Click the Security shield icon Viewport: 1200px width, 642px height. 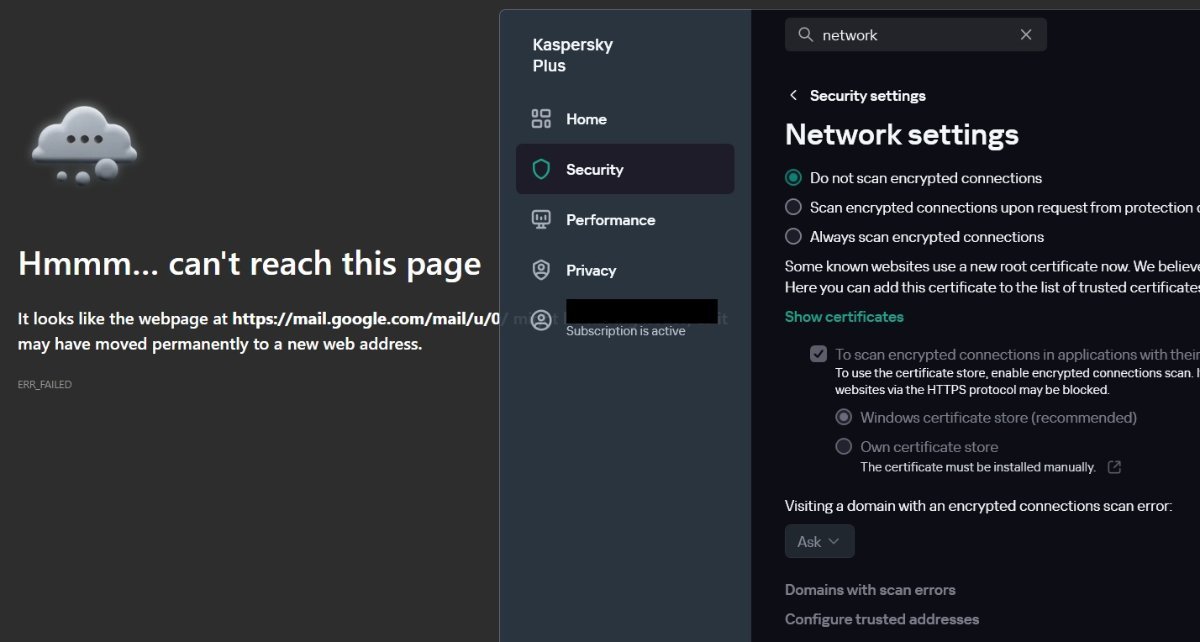[541, 170]
